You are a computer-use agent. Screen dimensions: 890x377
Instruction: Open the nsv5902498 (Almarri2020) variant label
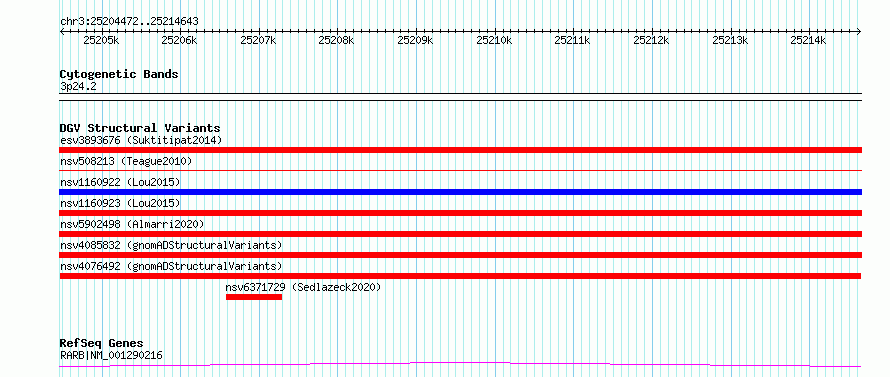pos(132,224)
